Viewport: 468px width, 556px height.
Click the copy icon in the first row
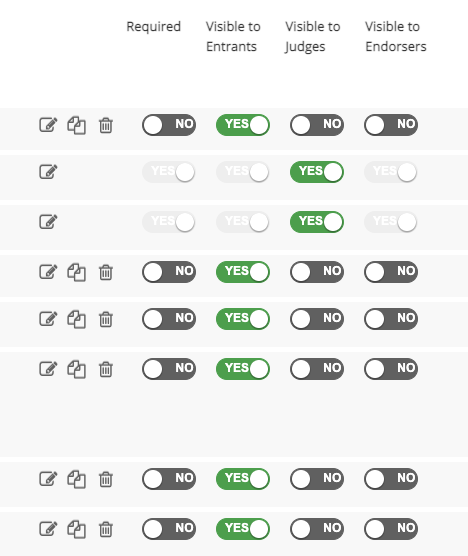point(77,125)
